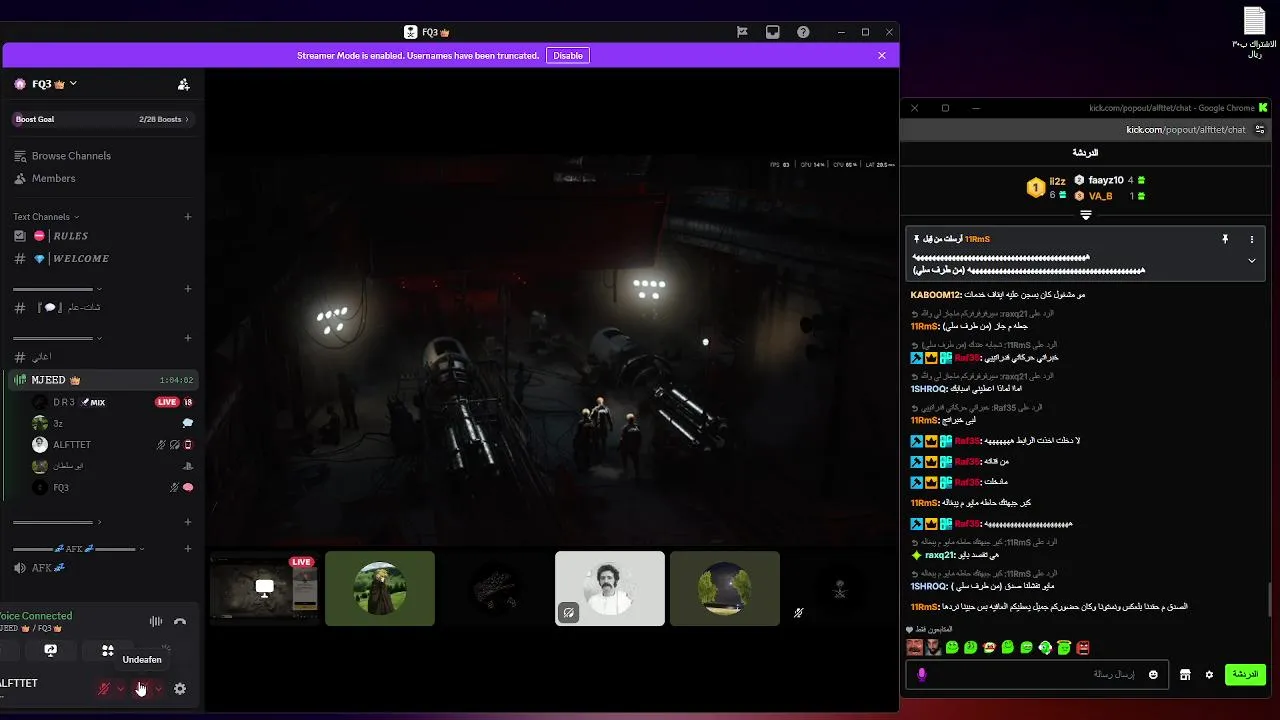
Task: Open VA_B leaderboard entry
Action: (1109, 196)
